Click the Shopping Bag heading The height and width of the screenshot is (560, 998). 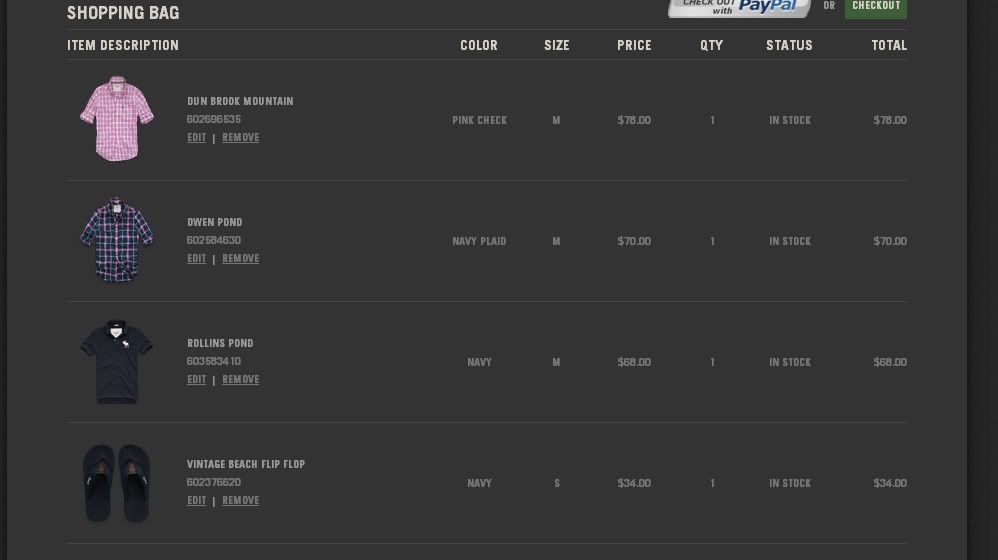[123, 13]
